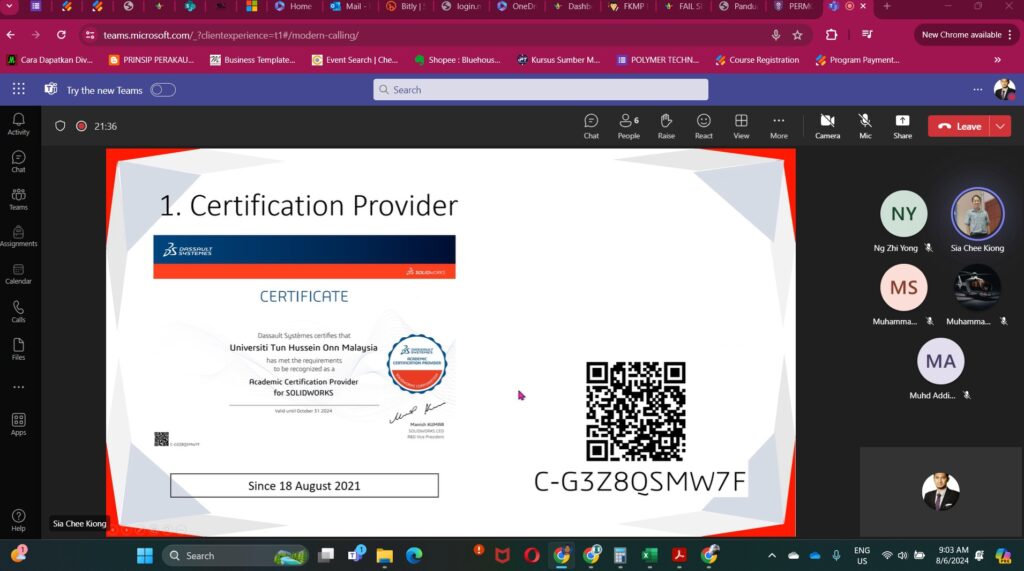Switch to the Bitly tab
The height and width of the screenshot is (571, 1024).
pyautogui.click(x=407, y=6)
